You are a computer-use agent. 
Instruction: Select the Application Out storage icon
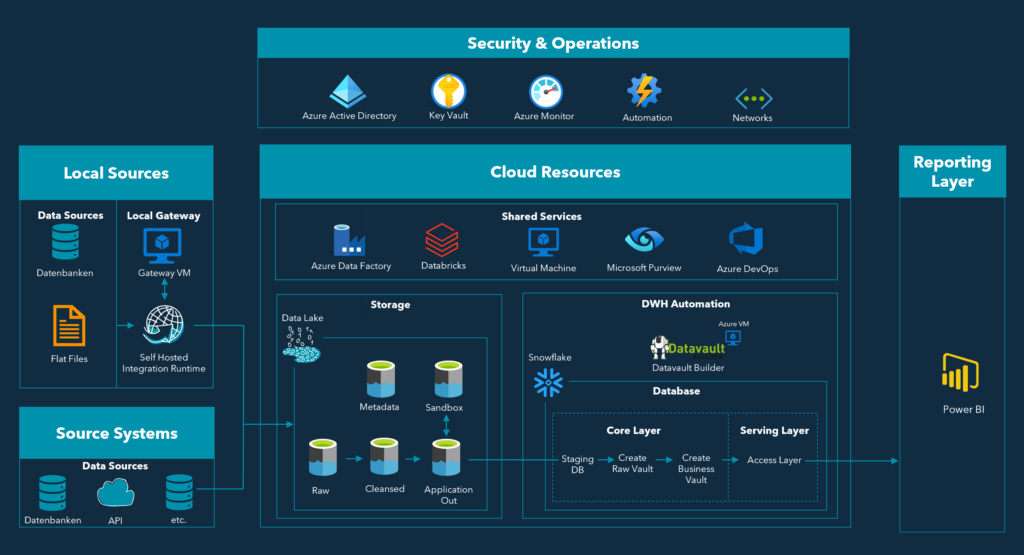point(446,457)
